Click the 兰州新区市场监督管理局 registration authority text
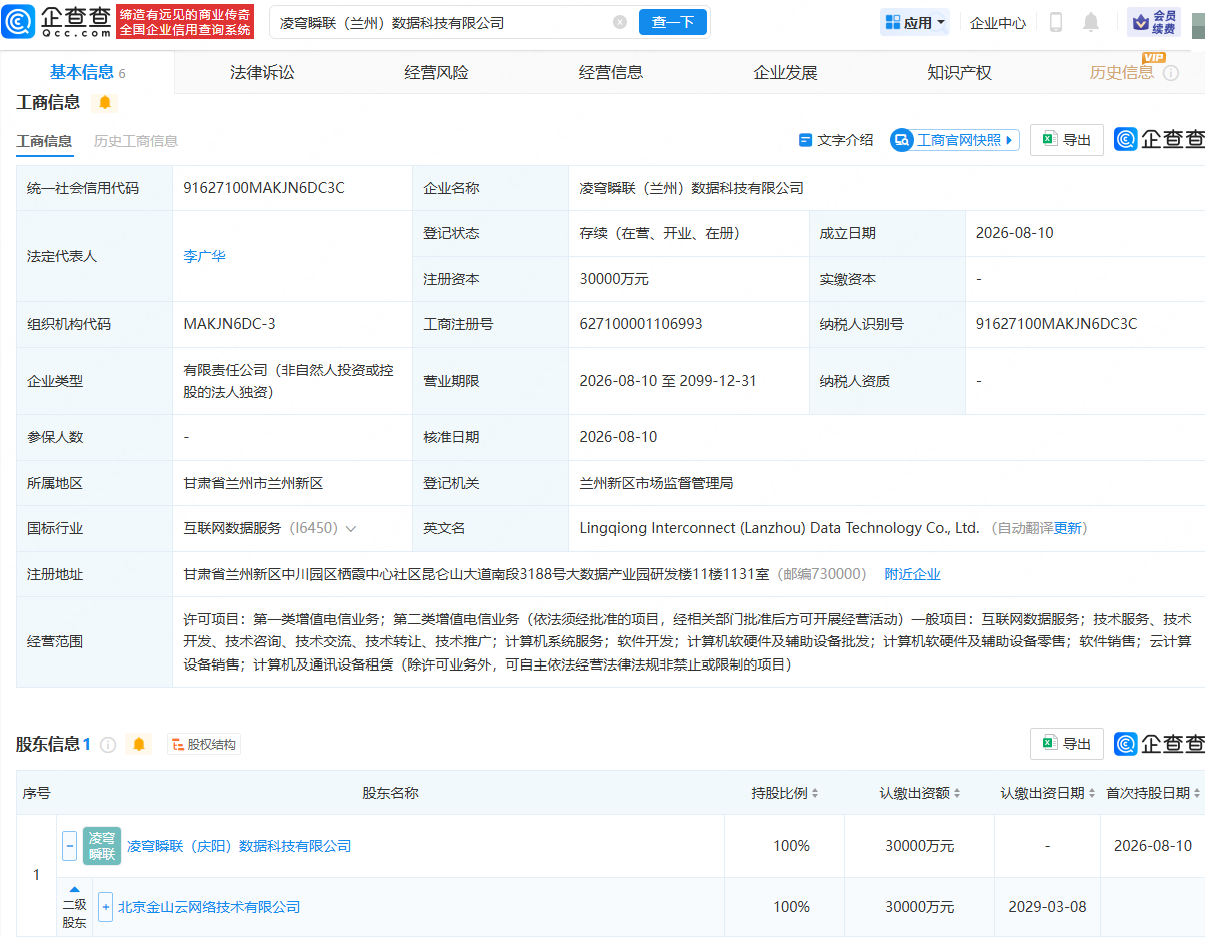1205x937 pixels. 656,483
